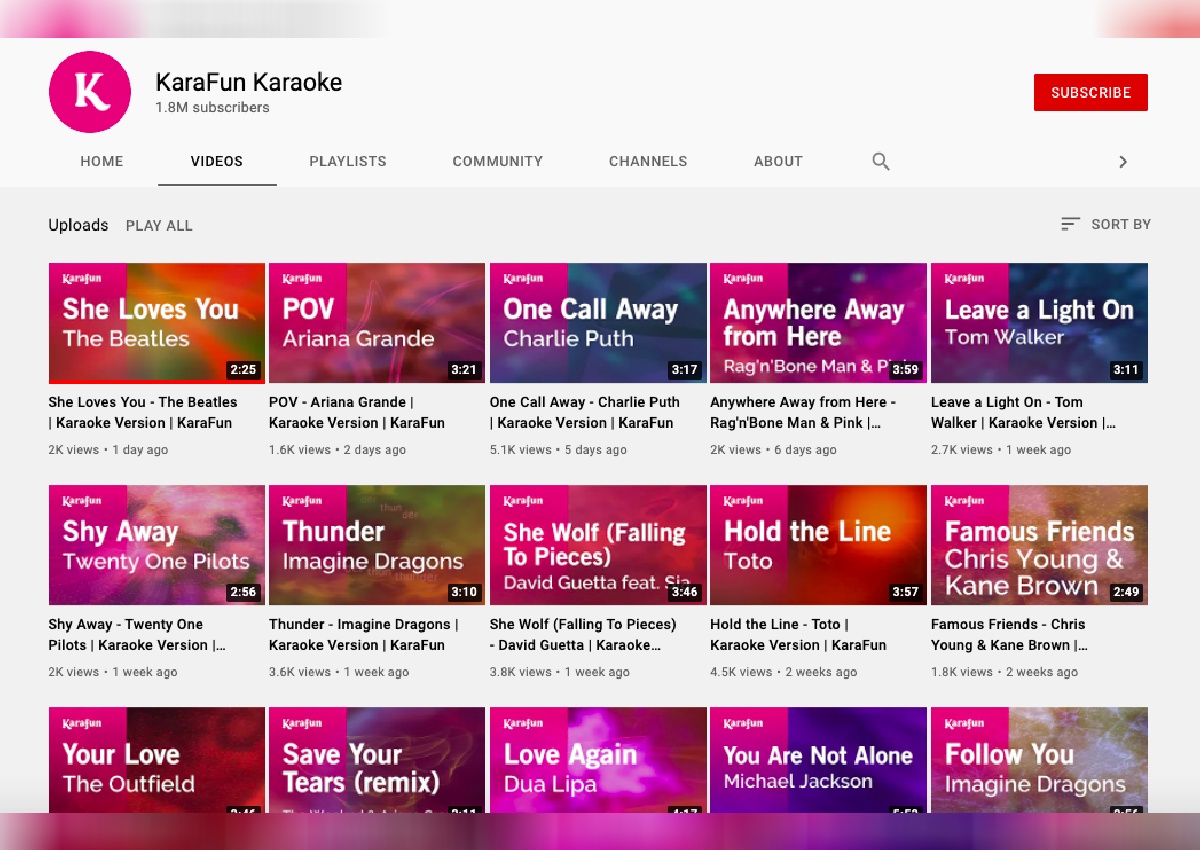Open Hold the Line Toto thumbnail
Image resolution: width=1200 pixels, height=850 pixels.
coord(818,545)
